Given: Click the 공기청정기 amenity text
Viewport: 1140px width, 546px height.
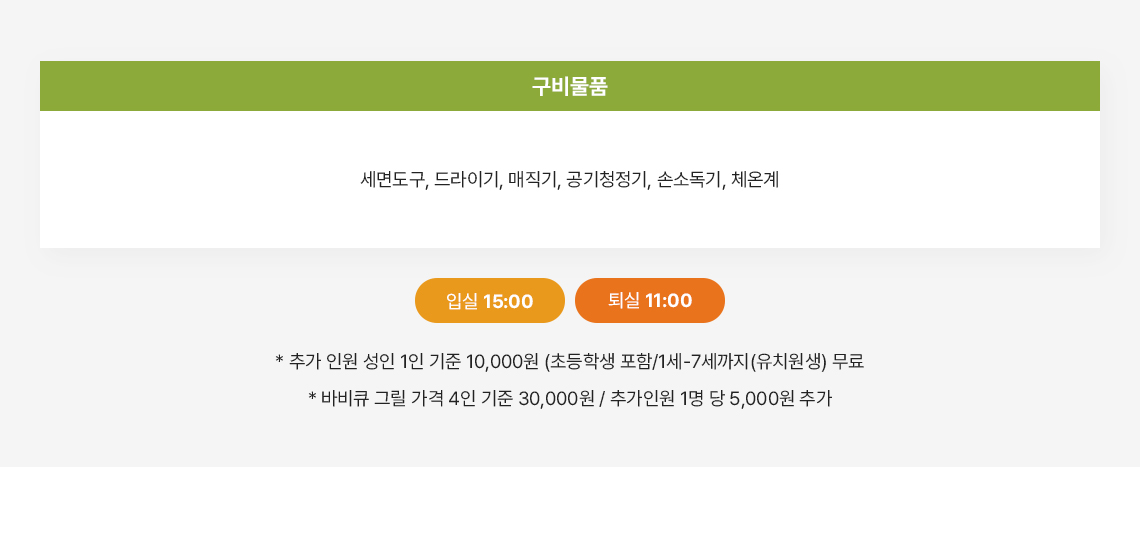Looking at the screenshot, I should coord(606,180).
